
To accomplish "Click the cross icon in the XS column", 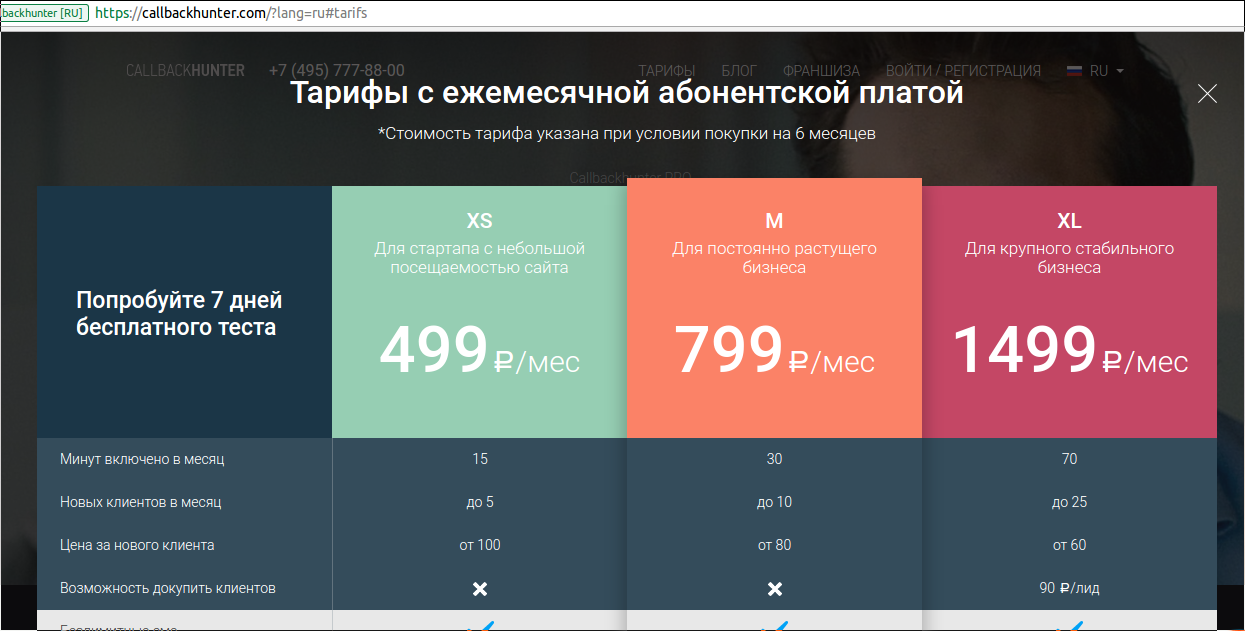I will pyautogui.click(x=480, y=589).
